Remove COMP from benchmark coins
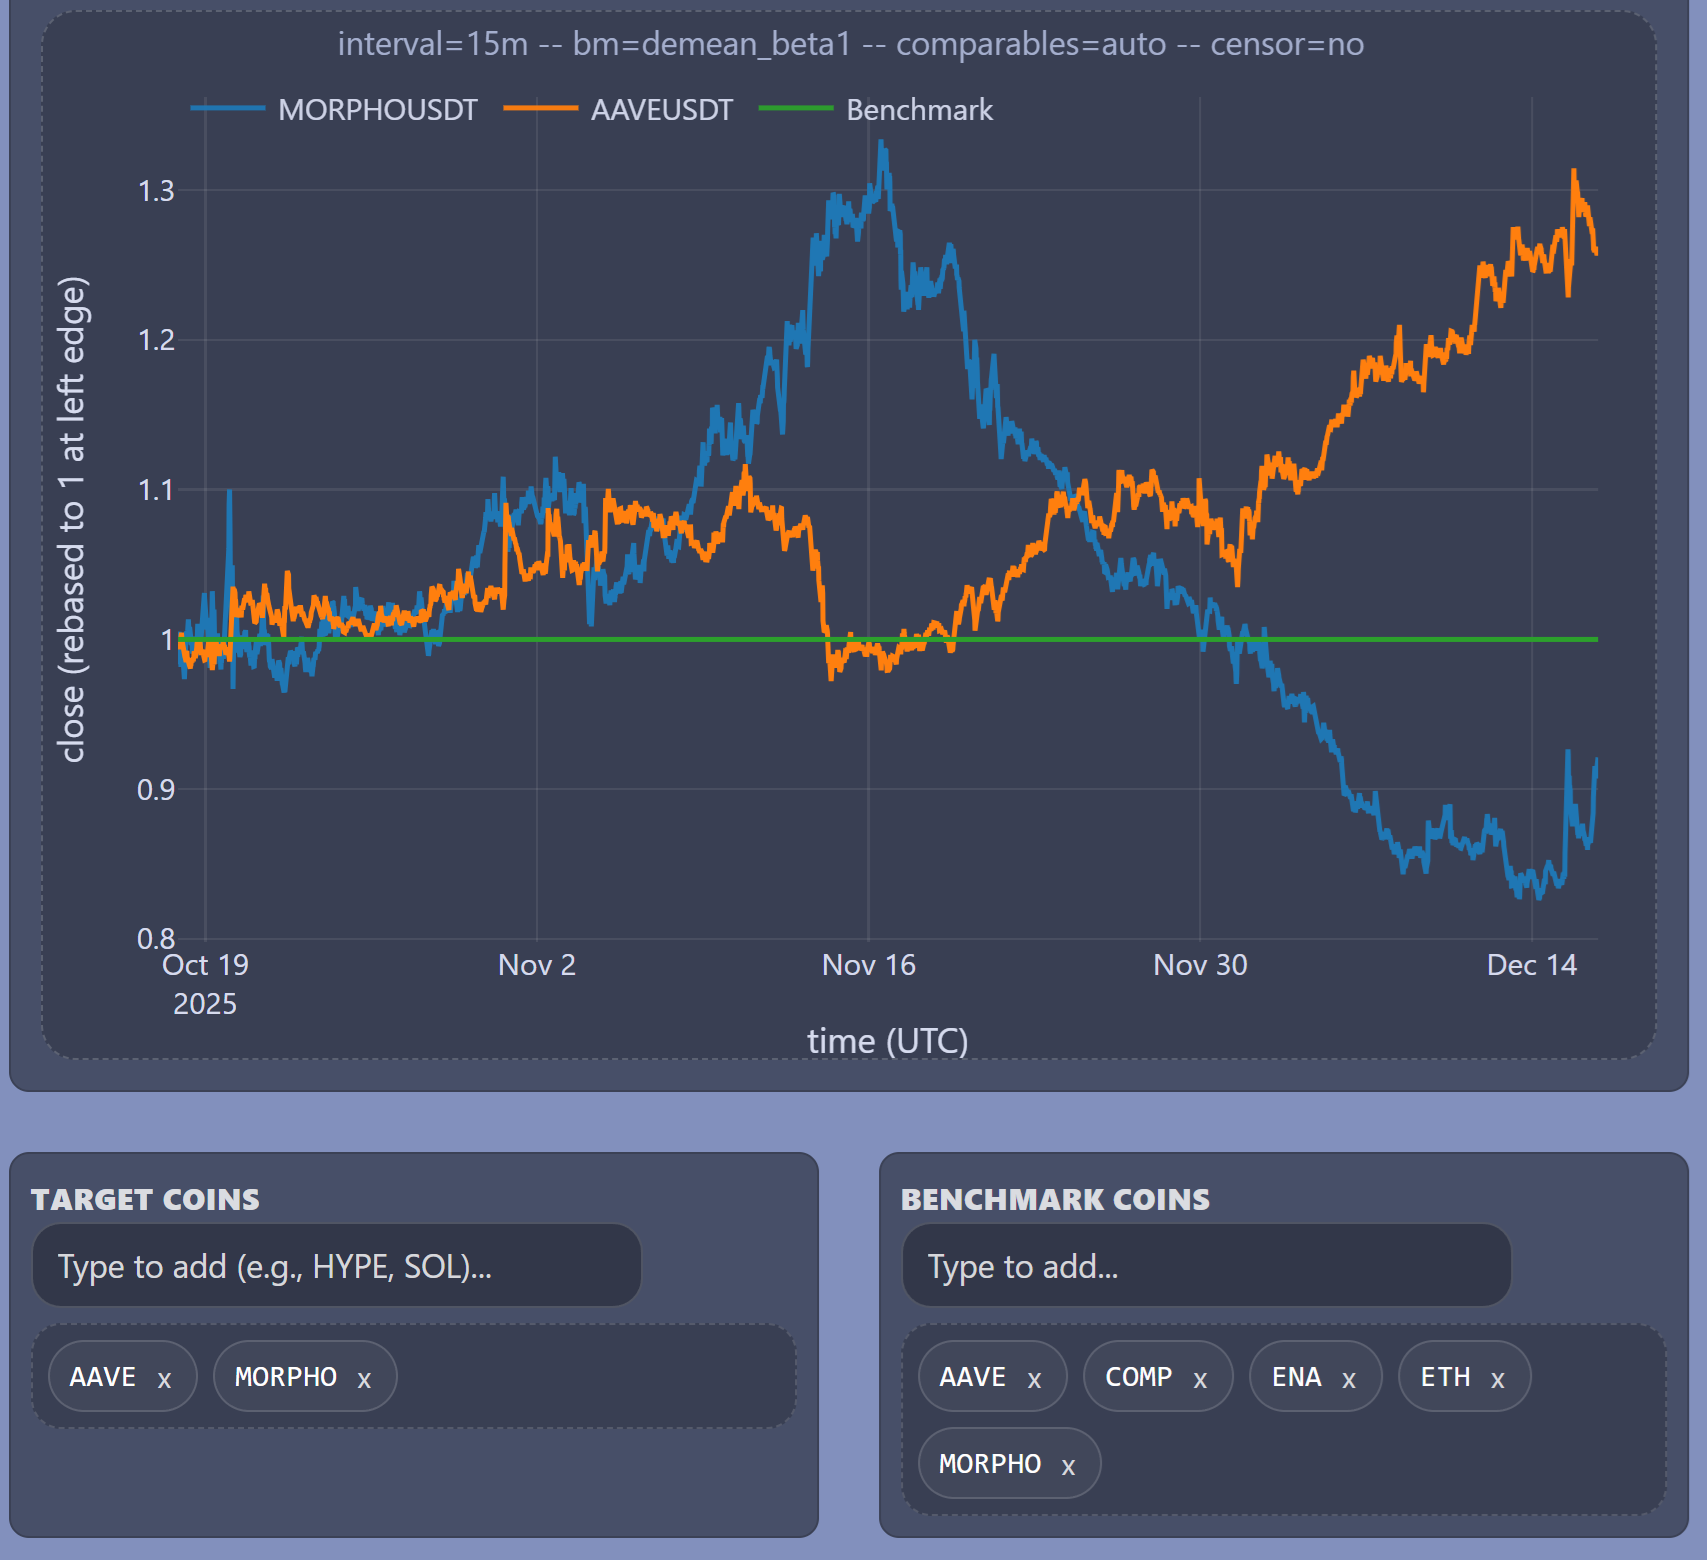1707x1563 pixels. [1200, 1380]
